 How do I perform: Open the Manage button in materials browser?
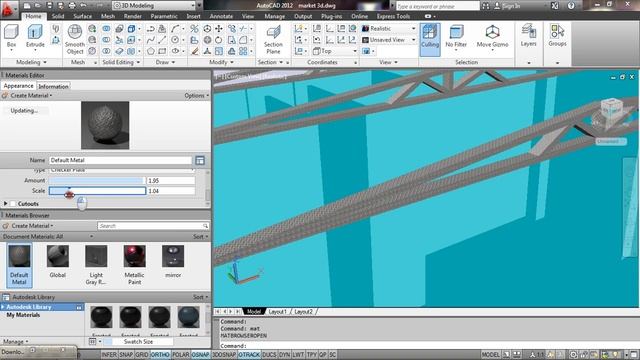click(16, 342)
